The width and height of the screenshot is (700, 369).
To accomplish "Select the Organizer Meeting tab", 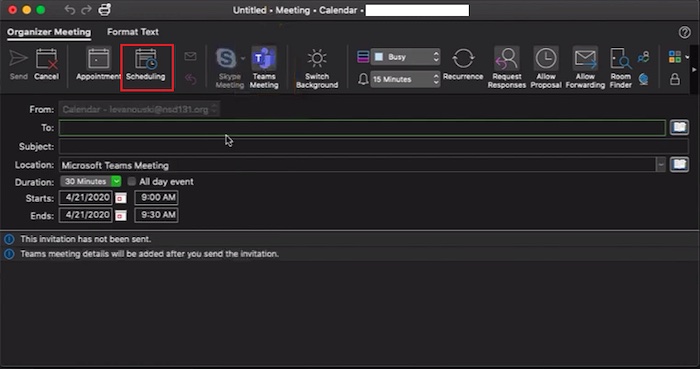I will pos(49,32).
